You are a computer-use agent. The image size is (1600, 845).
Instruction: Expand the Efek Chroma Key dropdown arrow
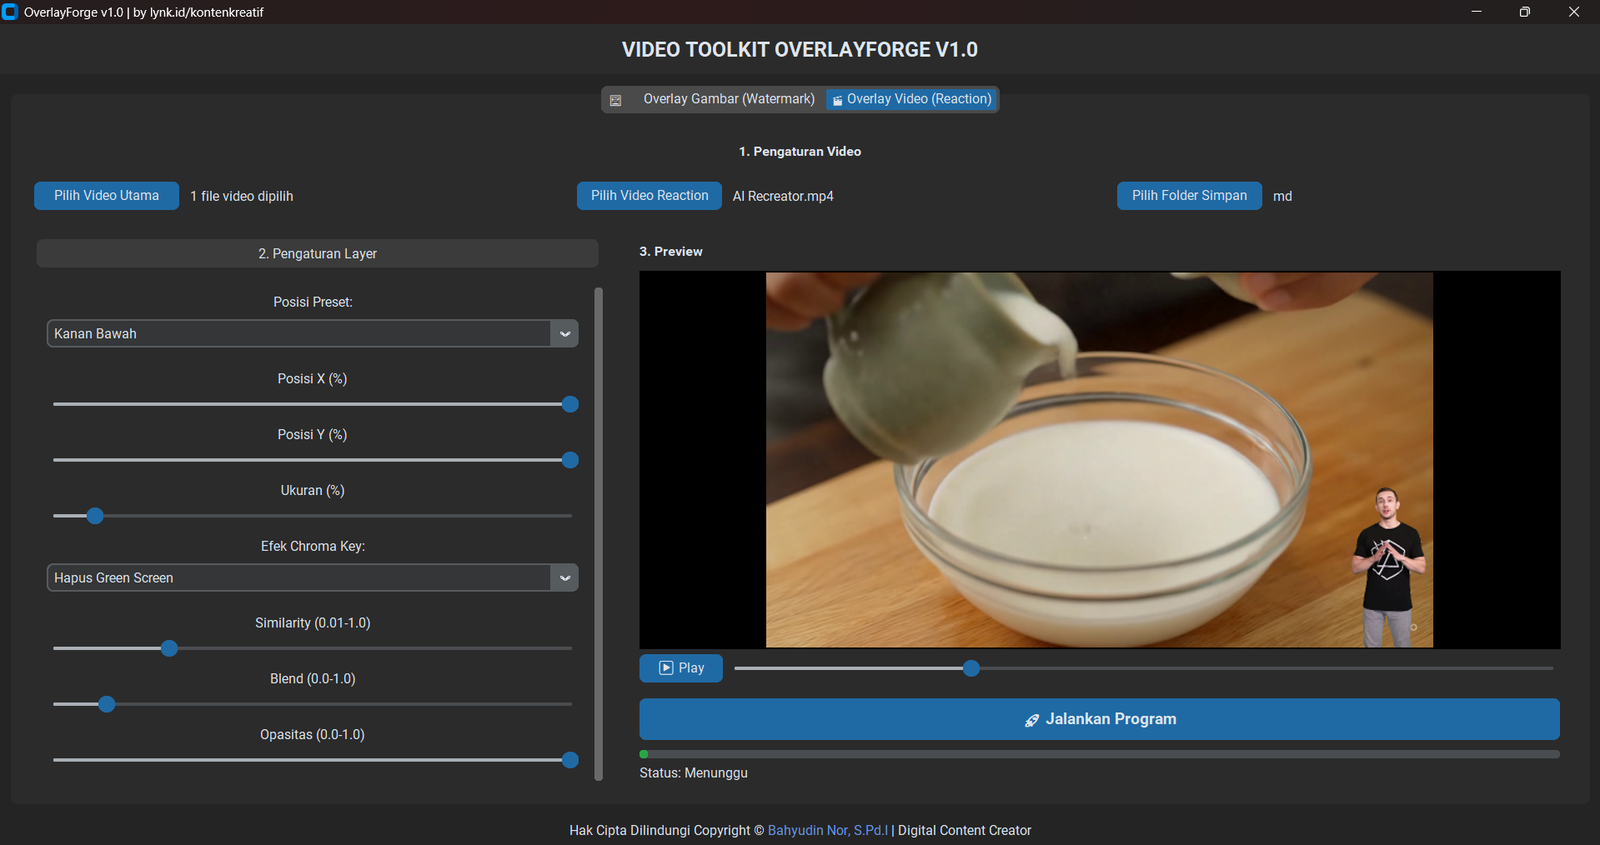pyautogui.click(x=565, y=578)
